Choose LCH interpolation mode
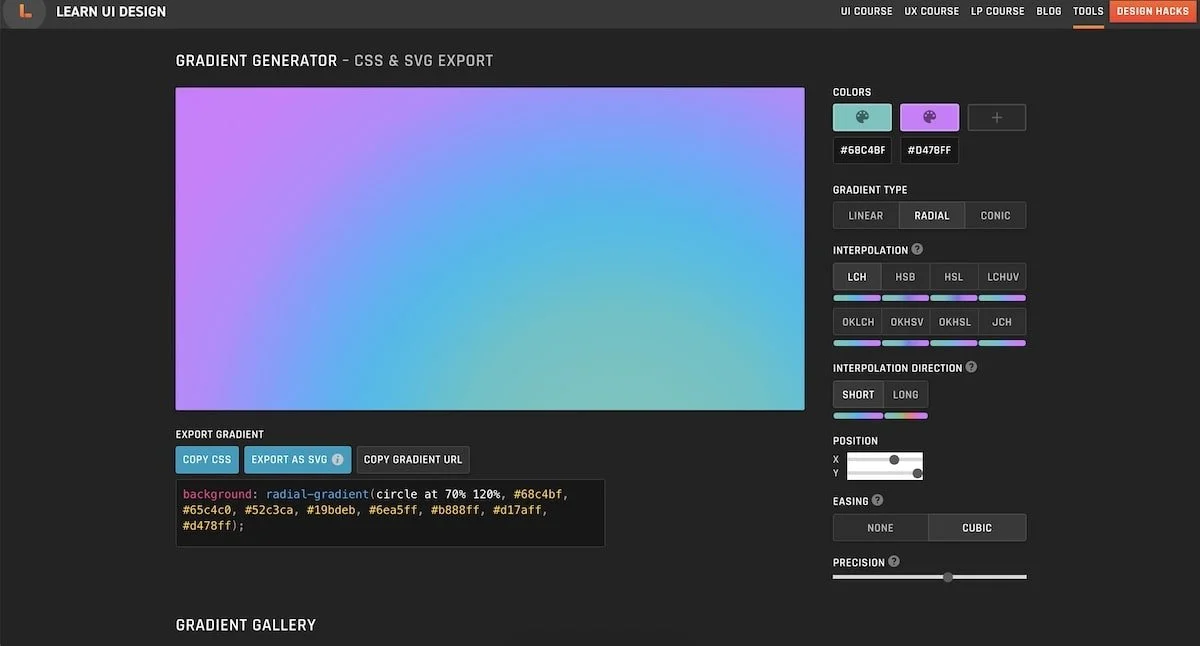This screenshot has height=646, width=1200. point(857,277)
